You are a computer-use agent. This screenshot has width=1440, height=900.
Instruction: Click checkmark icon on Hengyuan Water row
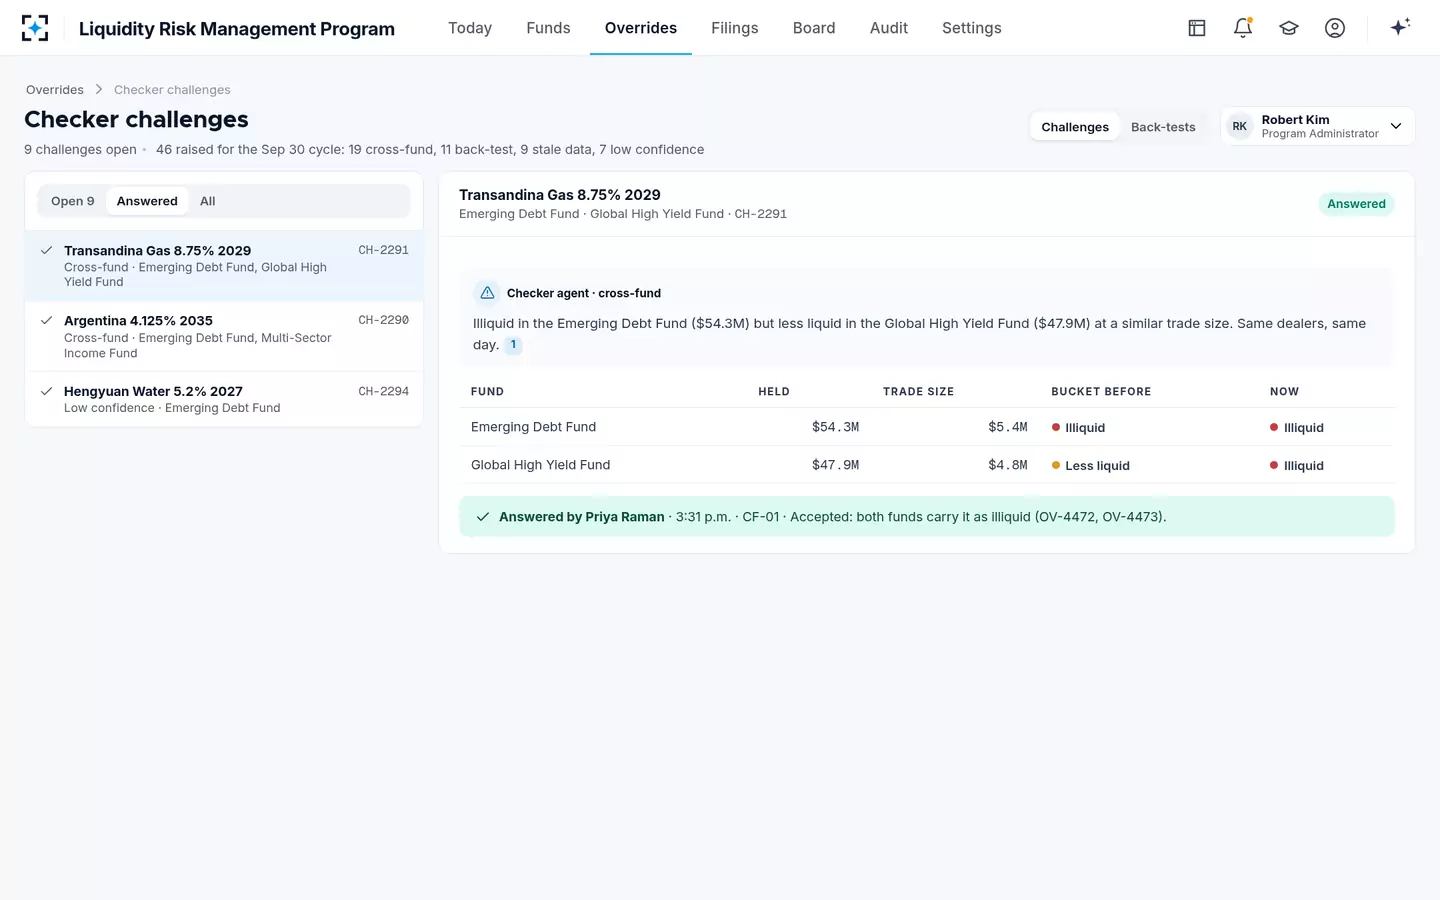(46, 391)
